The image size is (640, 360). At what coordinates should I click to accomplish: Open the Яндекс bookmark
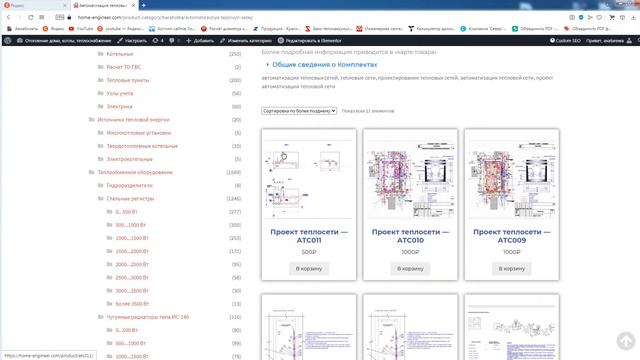(53, 29)
